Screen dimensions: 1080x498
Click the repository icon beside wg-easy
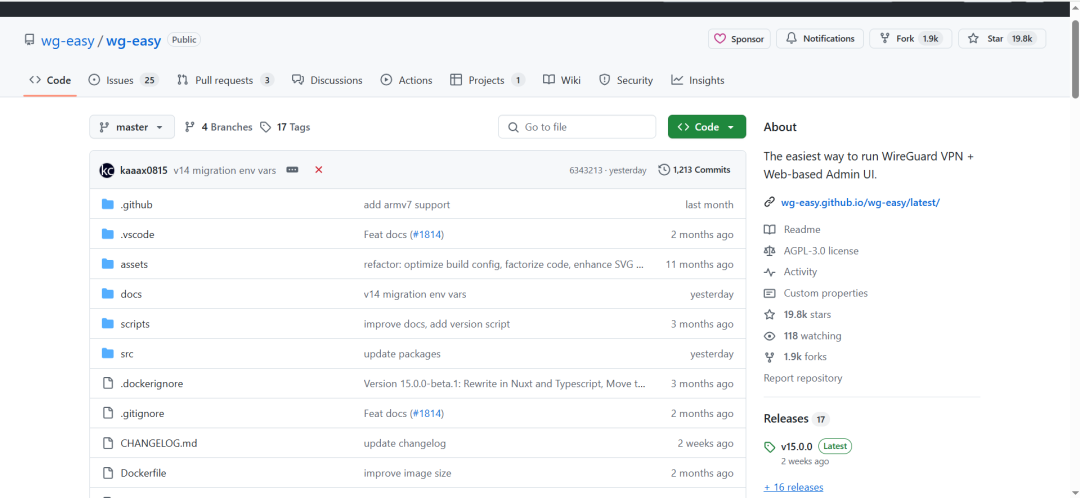pos(29,41)
